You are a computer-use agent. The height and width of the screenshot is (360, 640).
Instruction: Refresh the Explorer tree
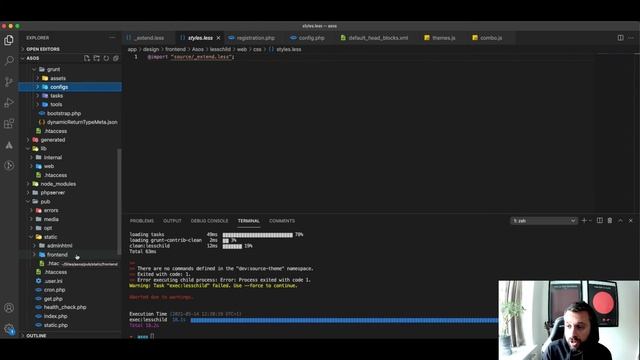[106, 58]
